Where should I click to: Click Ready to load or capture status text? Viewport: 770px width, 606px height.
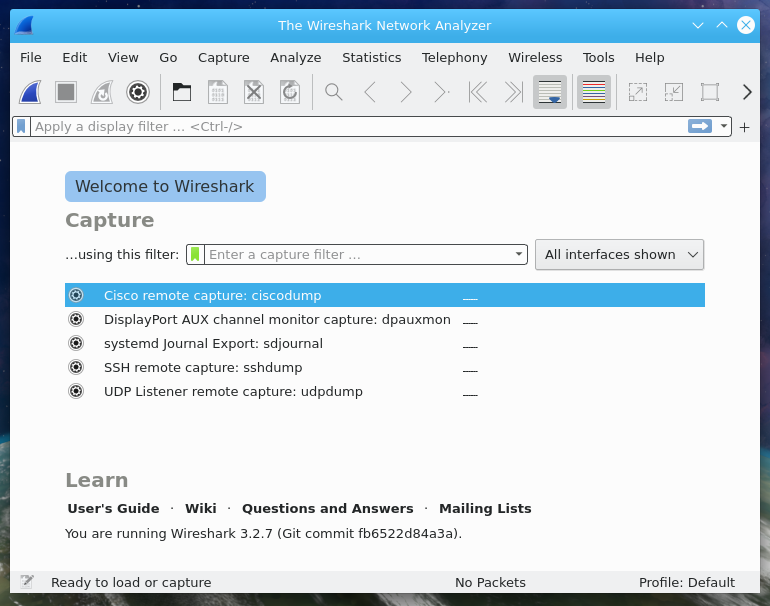pos(131,582)
